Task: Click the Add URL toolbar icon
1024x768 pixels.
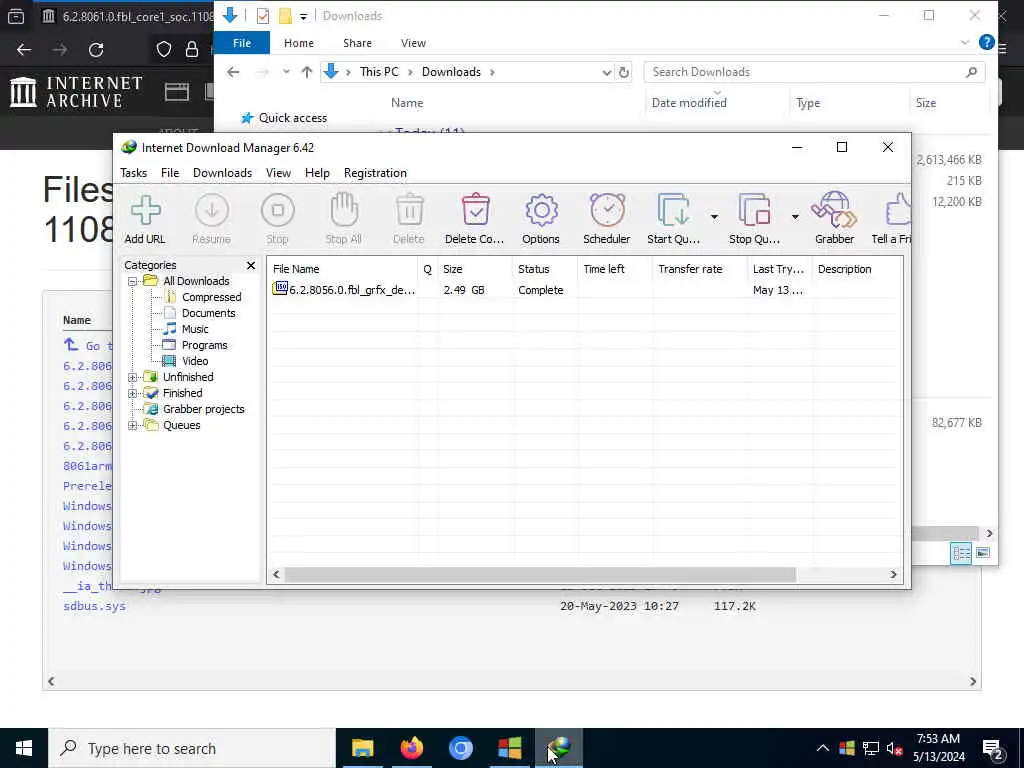Action: (145, 219)
